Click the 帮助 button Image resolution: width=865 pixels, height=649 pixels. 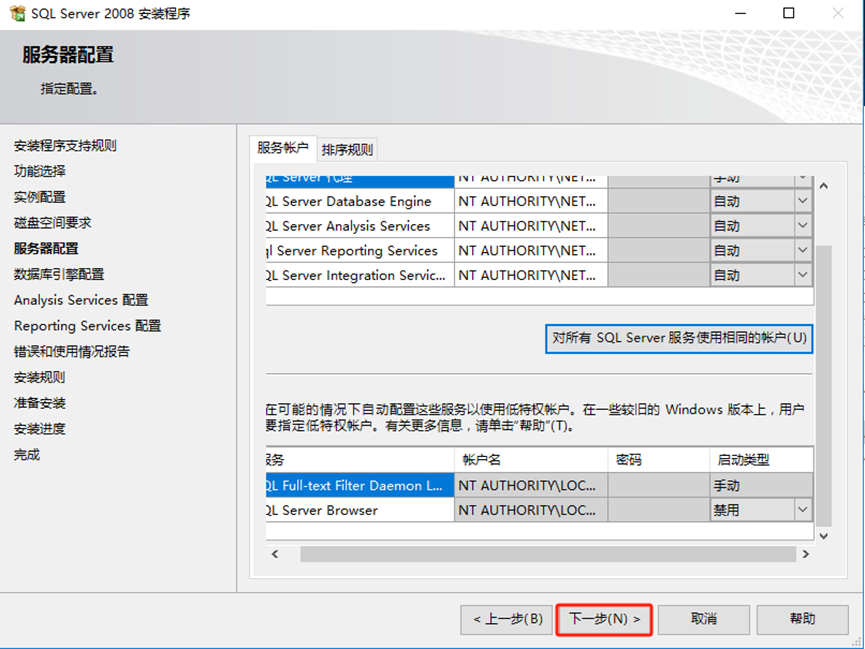pos(802,619)
